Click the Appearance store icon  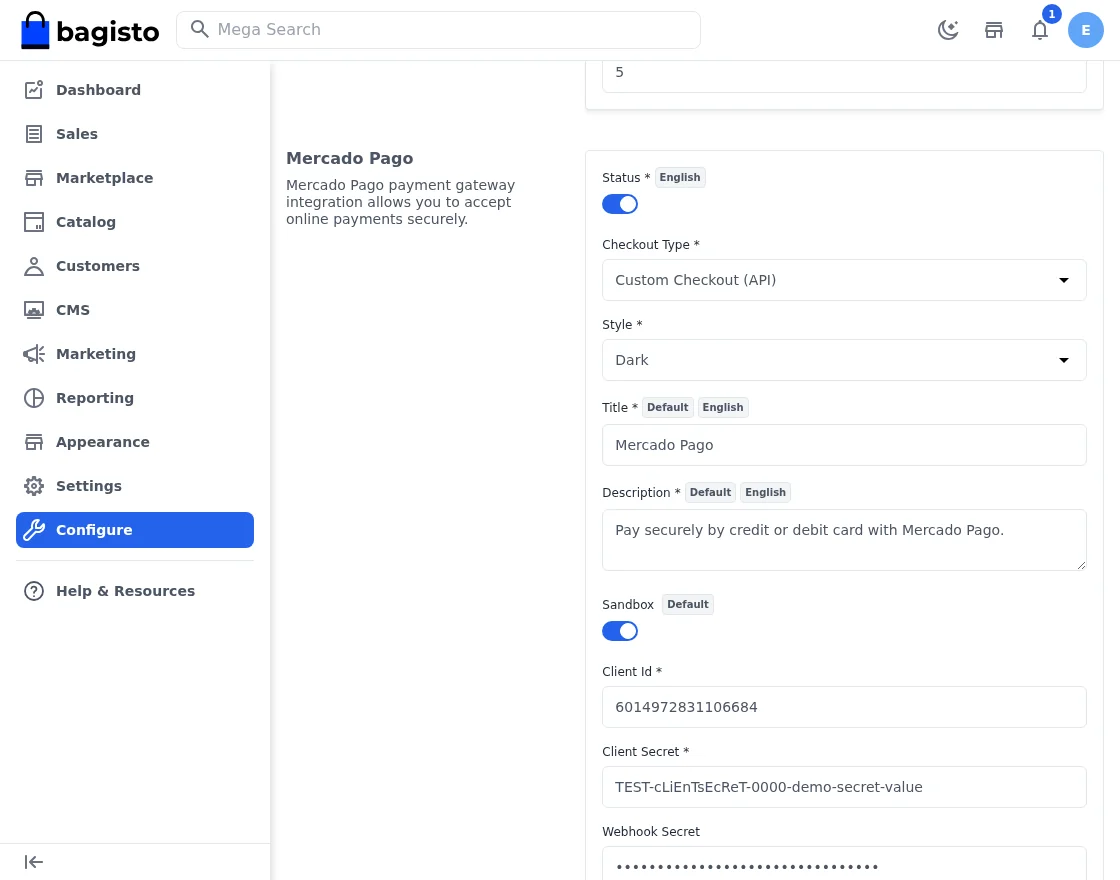click(x=34, y=442)
